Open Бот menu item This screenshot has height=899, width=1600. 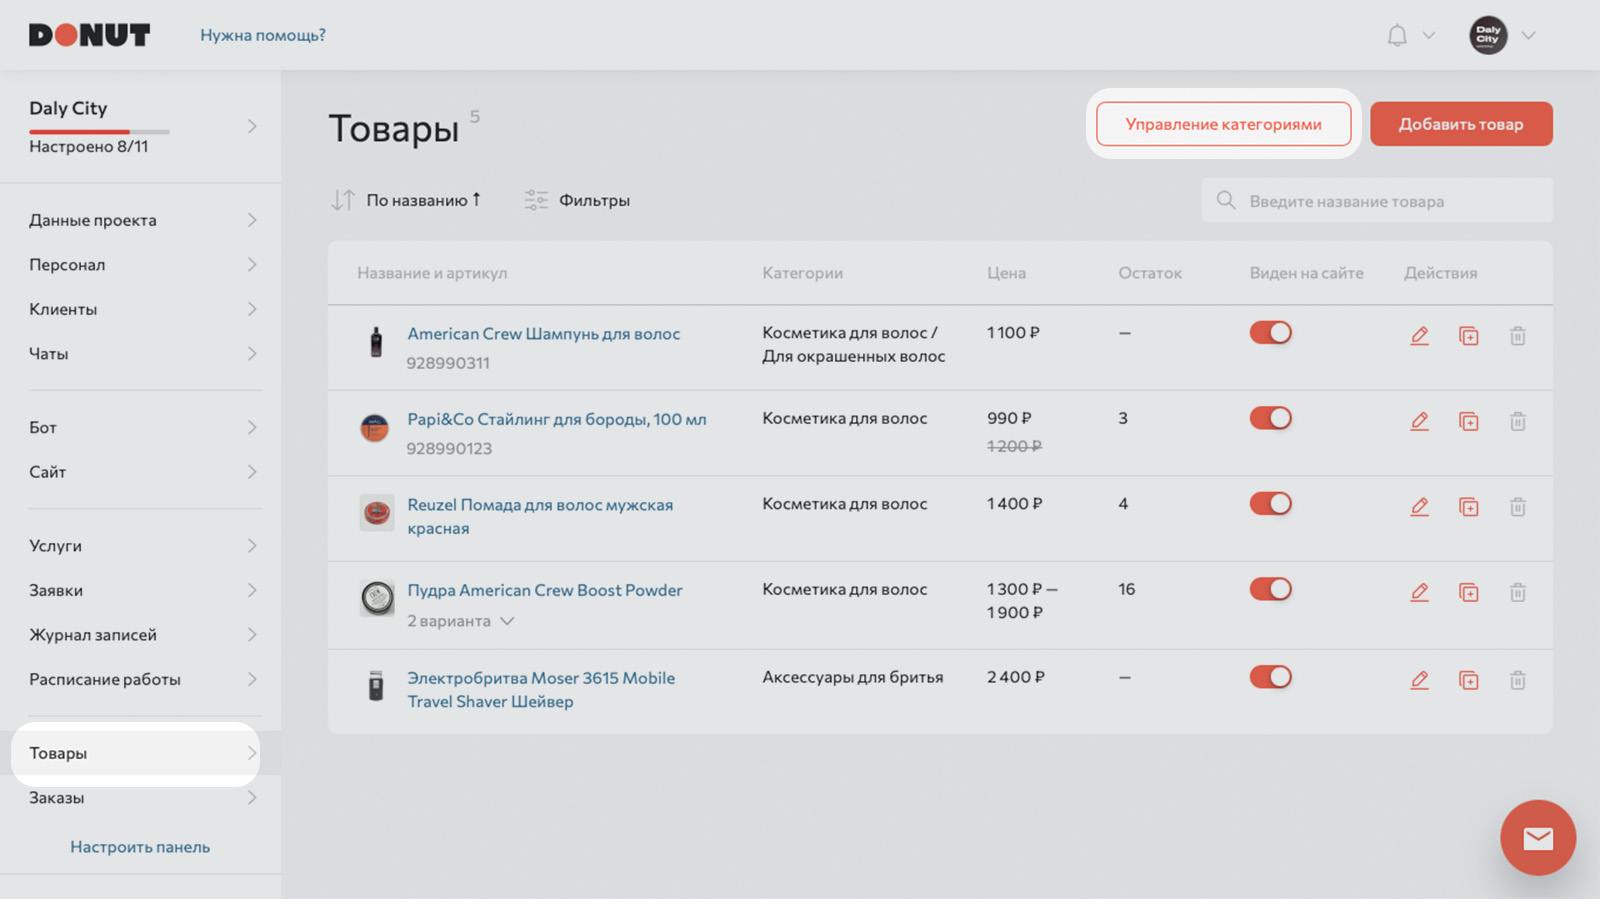140,427
